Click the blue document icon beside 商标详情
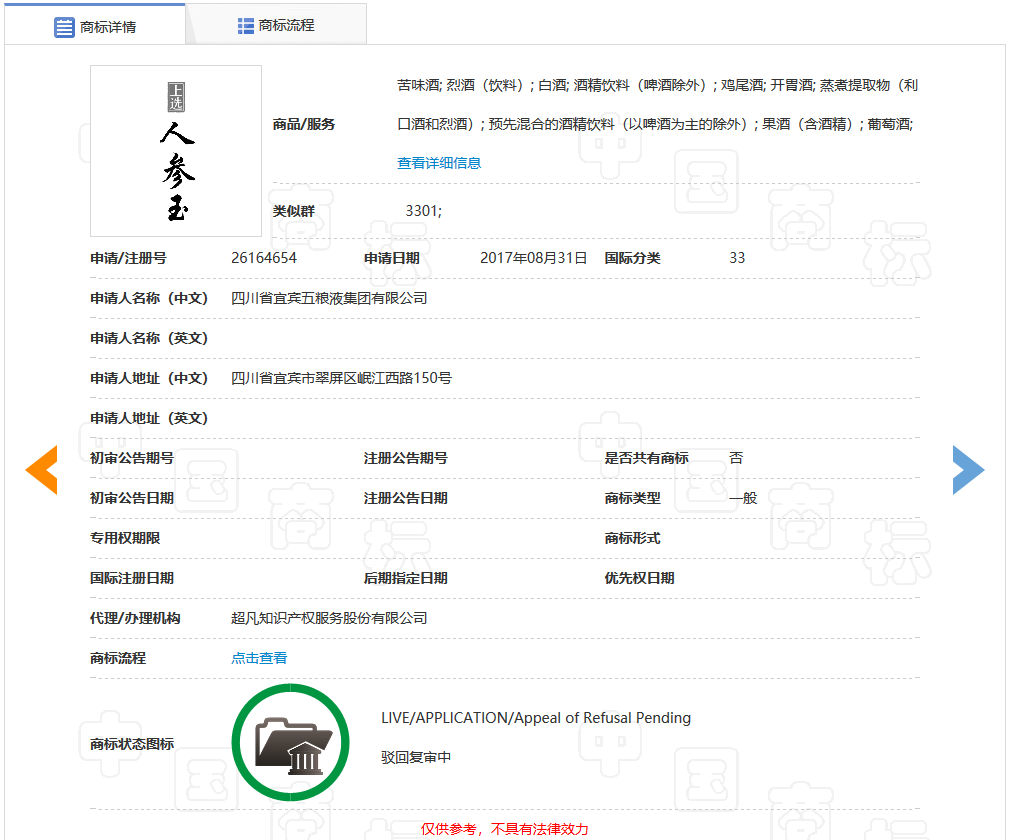 64,27
